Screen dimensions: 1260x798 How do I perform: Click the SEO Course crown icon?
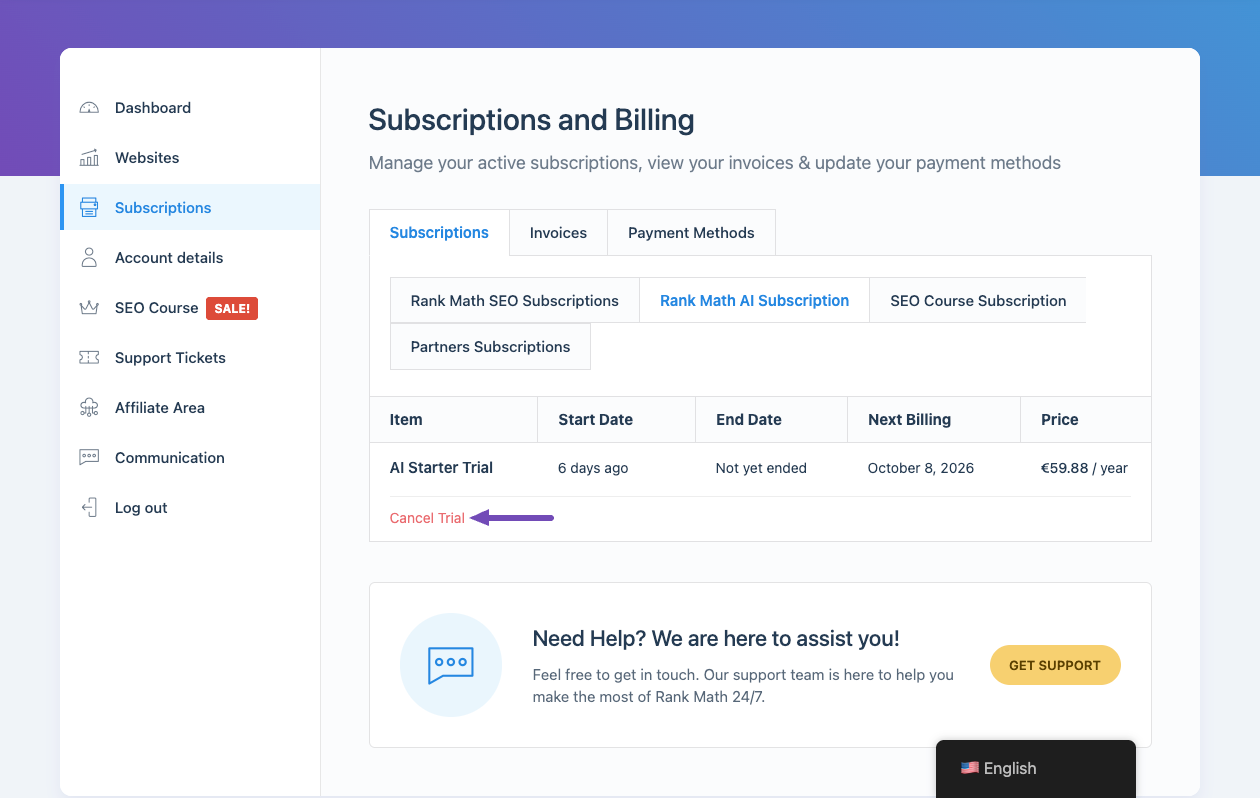click(x=89, y=308)
